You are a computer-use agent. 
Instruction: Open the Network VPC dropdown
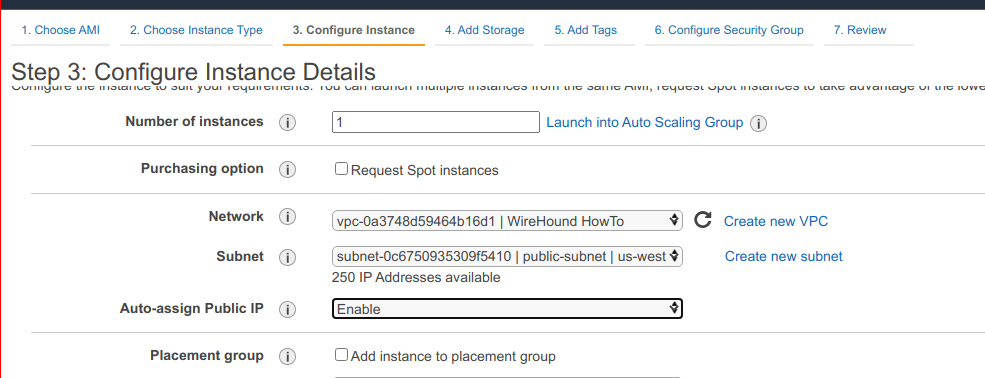pyautogui.click(x=507, y=220)
